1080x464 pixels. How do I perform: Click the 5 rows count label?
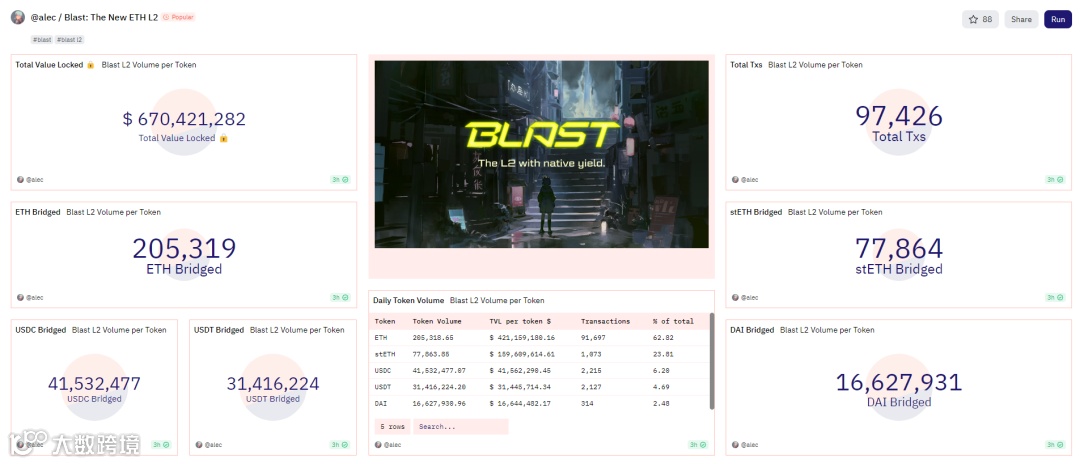pos(392,427)
